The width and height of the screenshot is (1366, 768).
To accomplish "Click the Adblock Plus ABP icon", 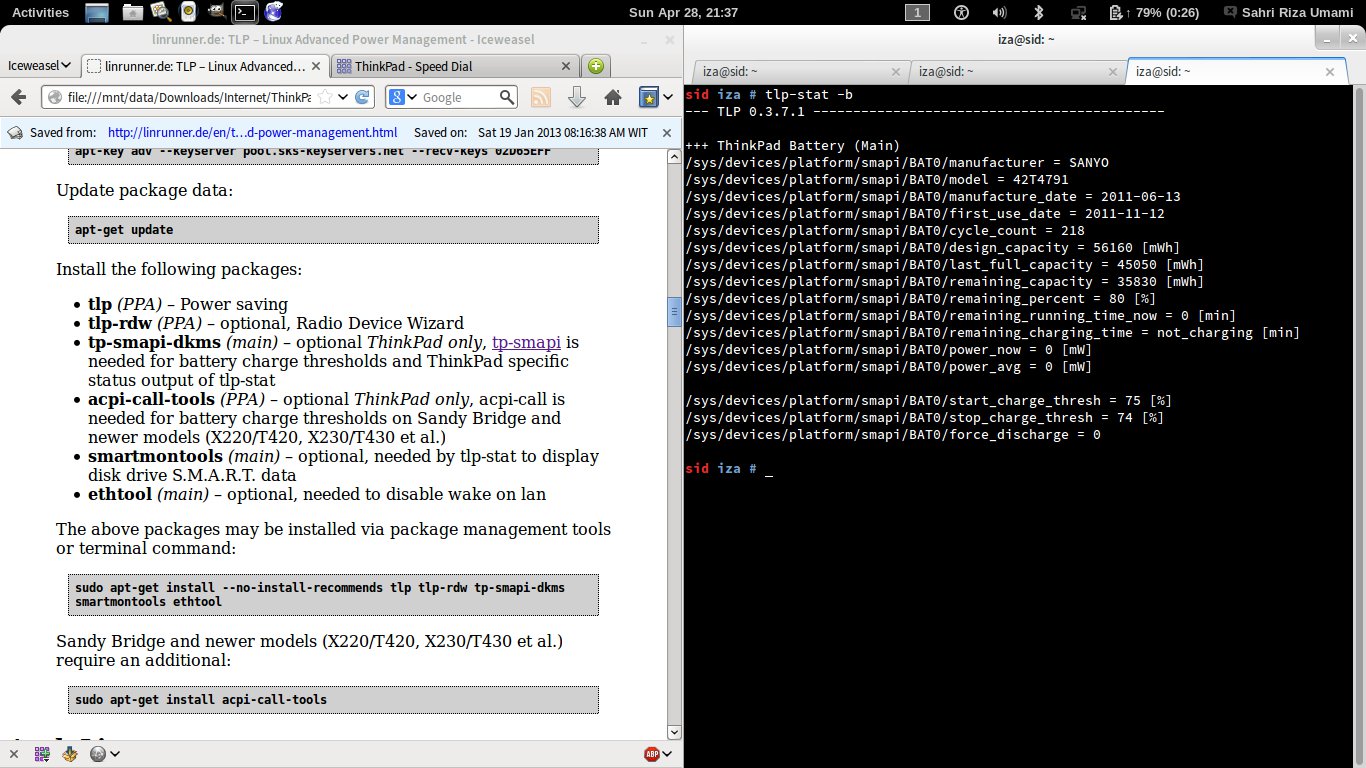I will click(652, 754).
